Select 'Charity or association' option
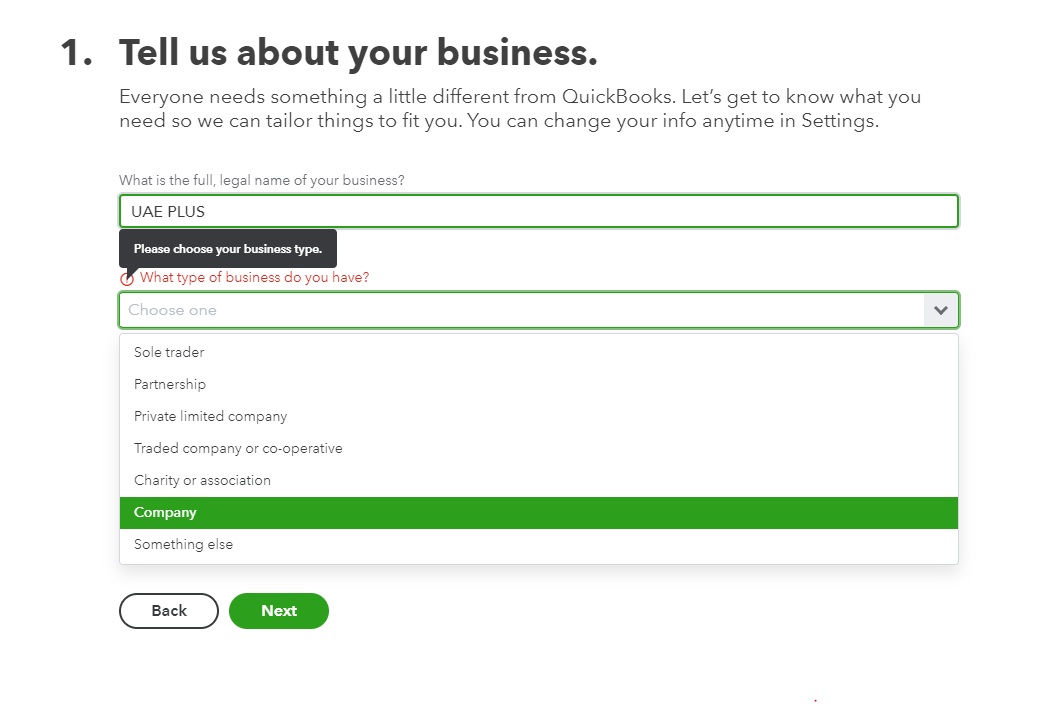Image resolution: width=1063 pixels, height=719 pixels. coord(202,480)
